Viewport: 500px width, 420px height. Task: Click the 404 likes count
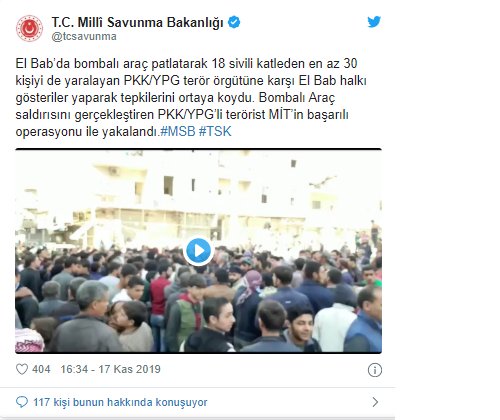coord(41,369)
